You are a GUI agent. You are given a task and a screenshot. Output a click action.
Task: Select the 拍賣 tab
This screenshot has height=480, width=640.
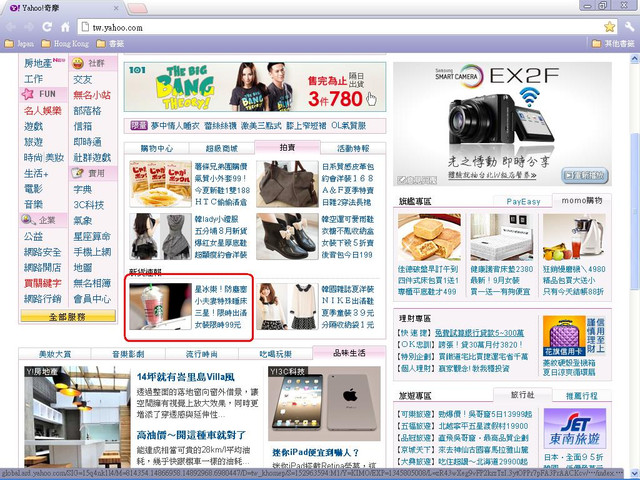tap(287, 147)
